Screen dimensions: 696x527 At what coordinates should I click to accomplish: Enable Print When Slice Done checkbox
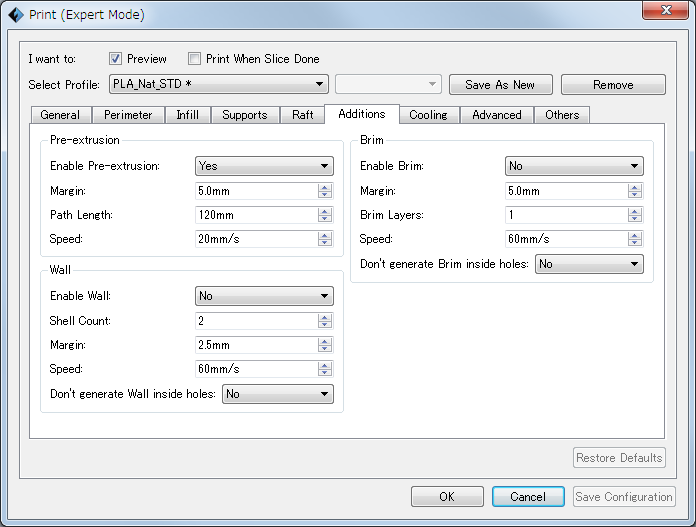click(x=194, y=59)
